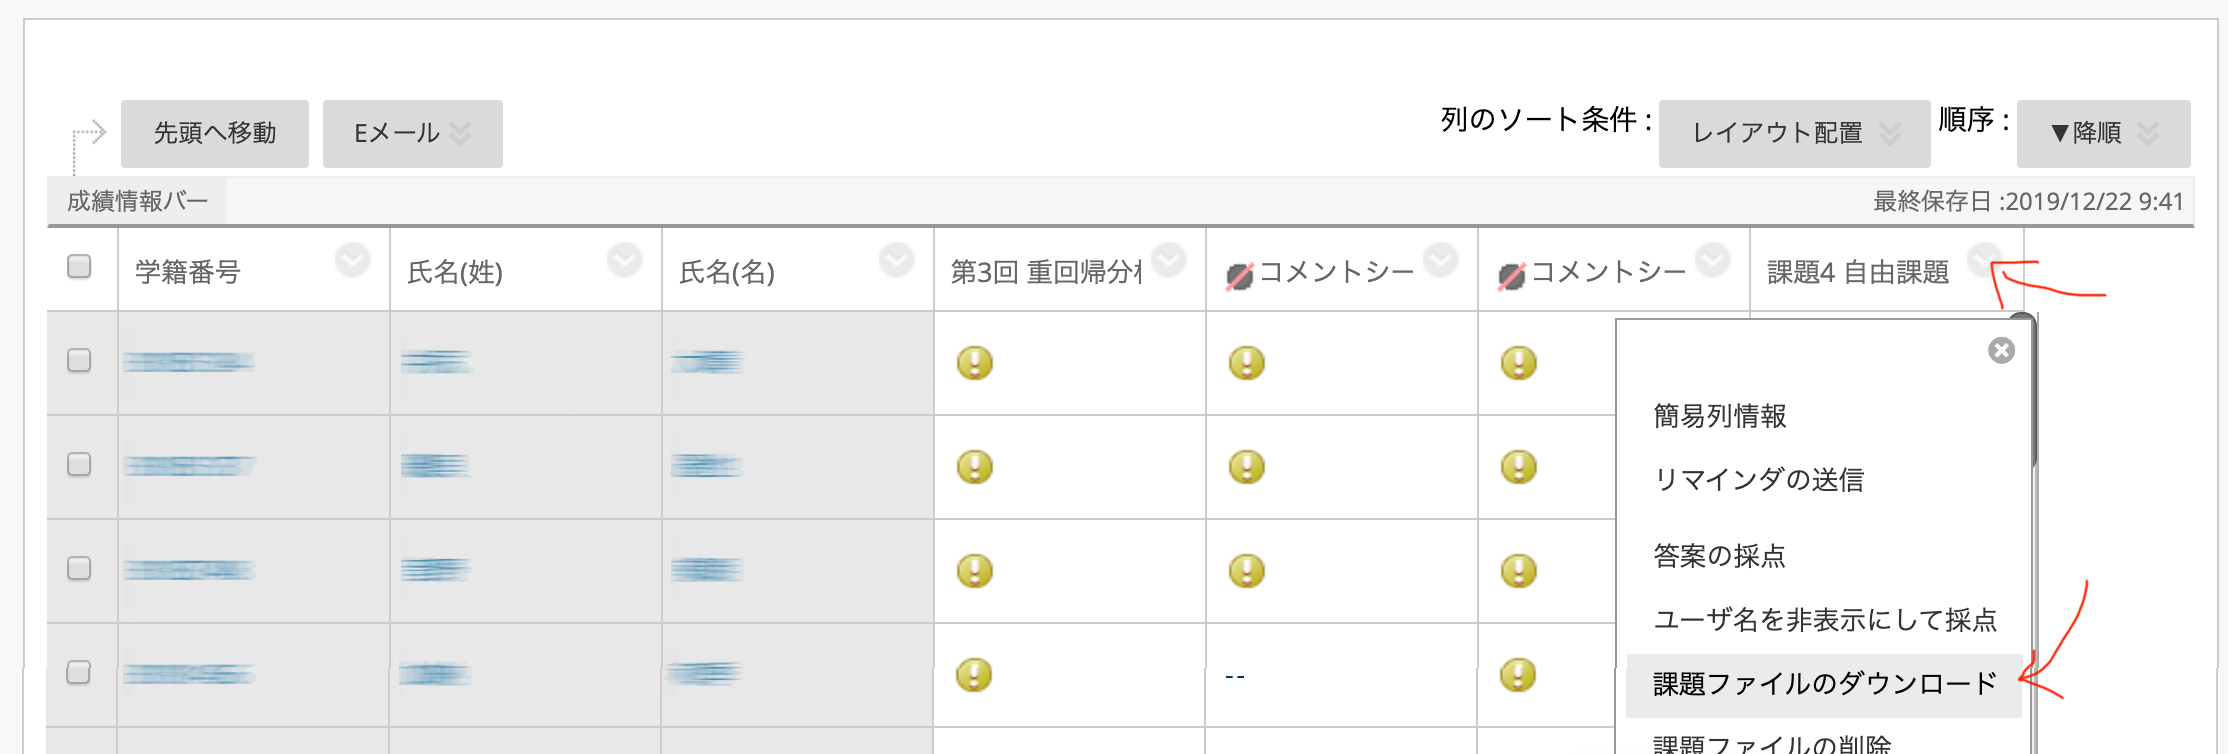
Task: Click needs-grading icon in first row of first コメントシート column
Action: click(1246, 362)
